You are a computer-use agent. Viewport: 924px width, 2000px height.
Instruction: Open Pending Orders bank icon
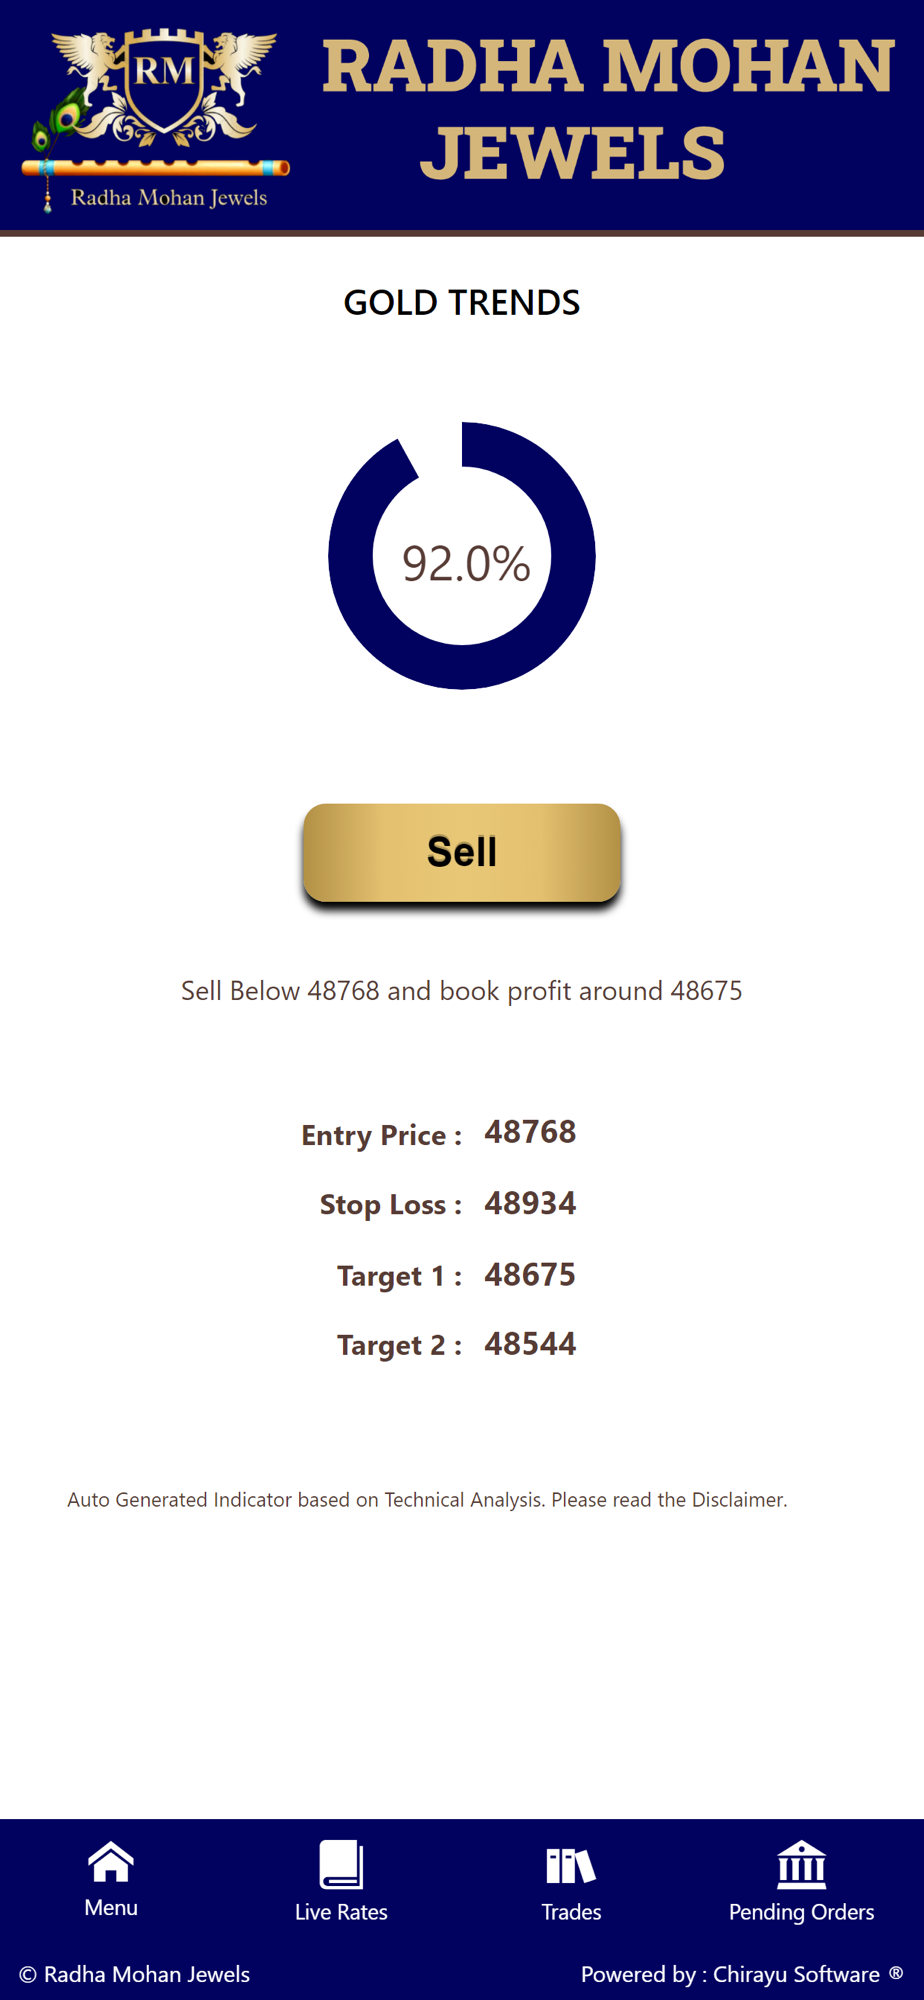[x=801, y=1864]
